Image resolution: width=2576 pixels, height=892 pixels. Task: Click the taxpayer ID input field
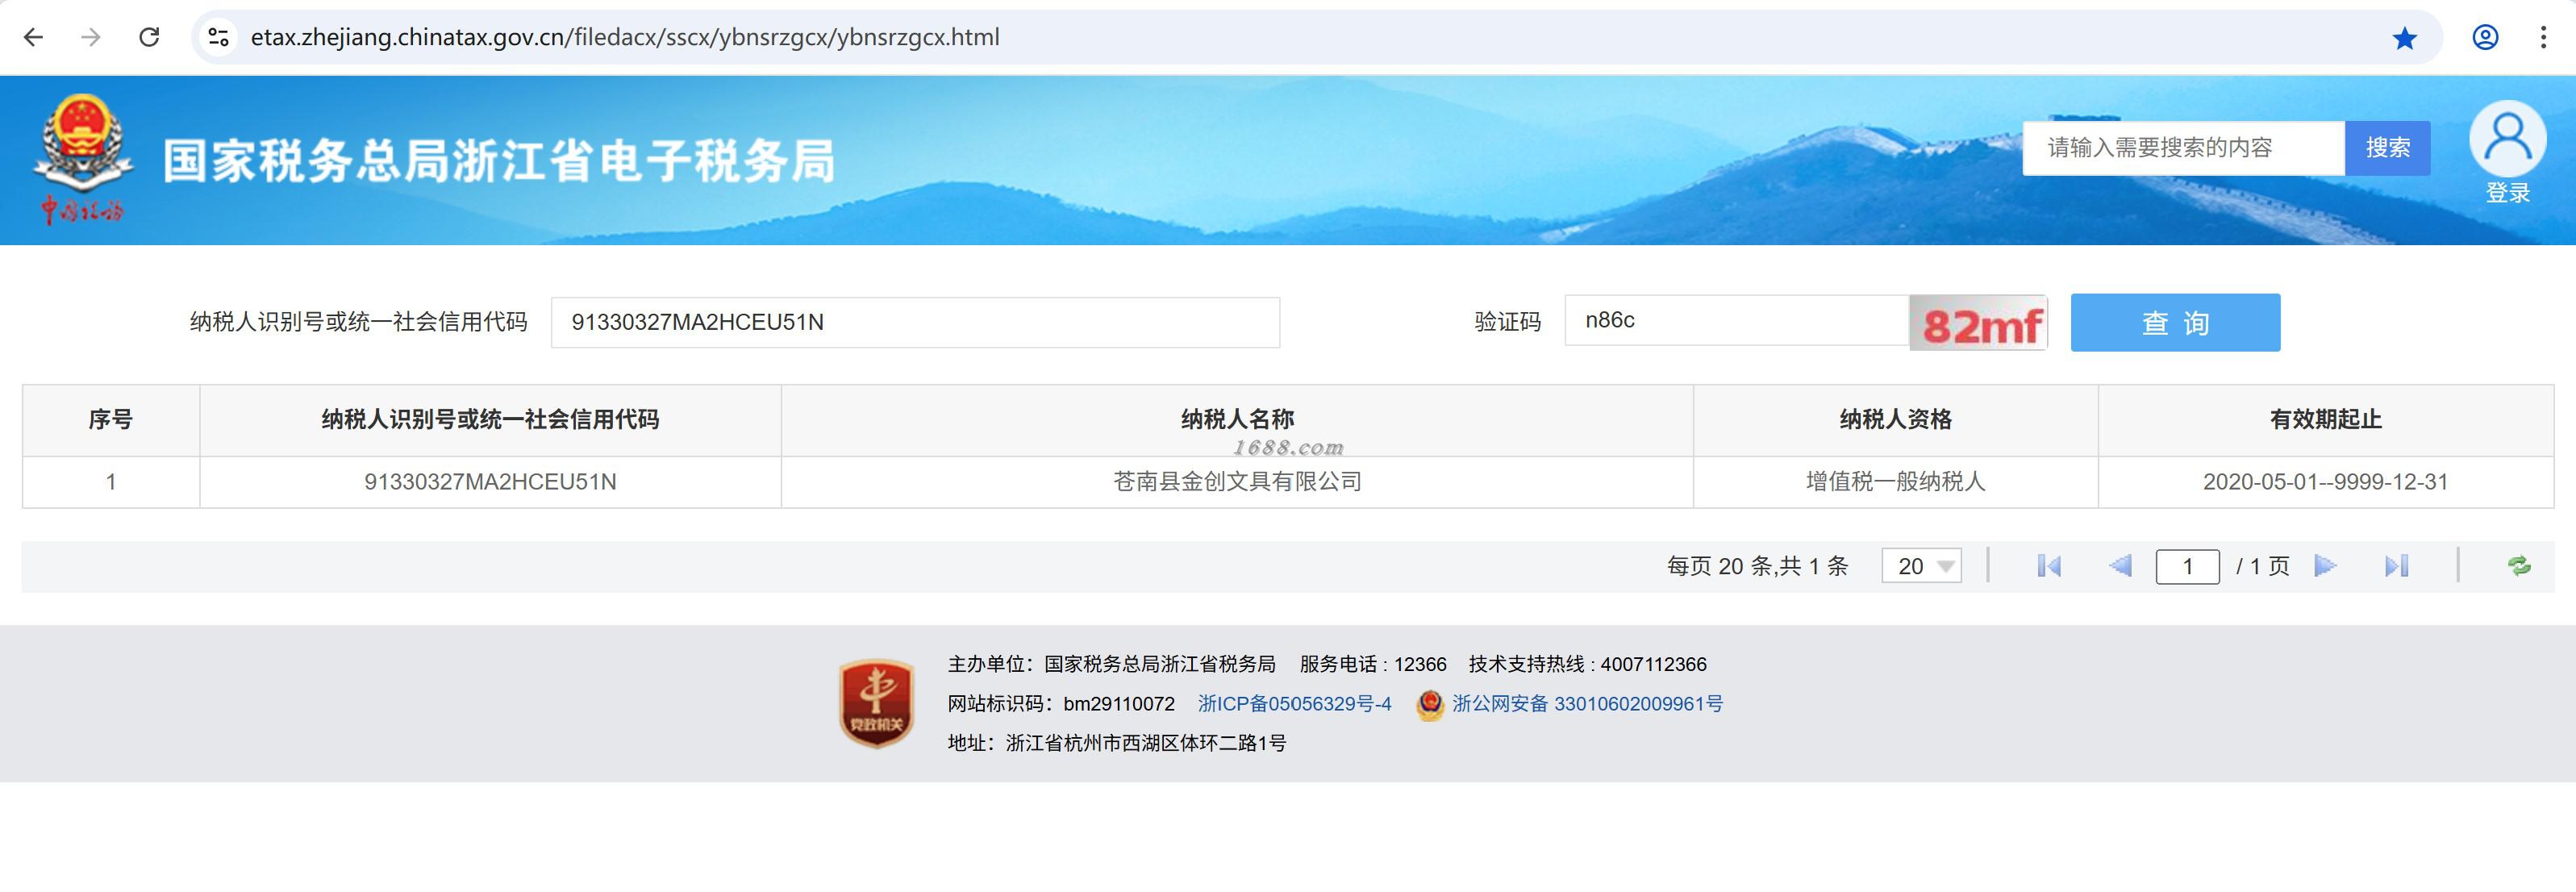click(x=915, y=323)
